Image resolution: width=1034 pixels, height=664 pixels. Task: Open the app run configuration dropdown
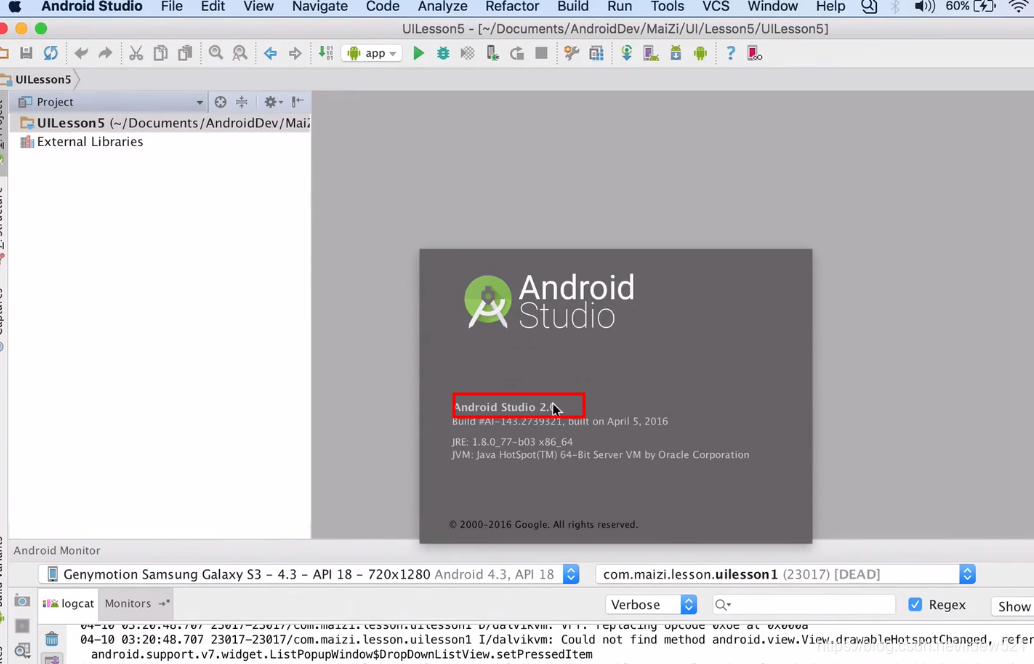[x=372, y=53]
